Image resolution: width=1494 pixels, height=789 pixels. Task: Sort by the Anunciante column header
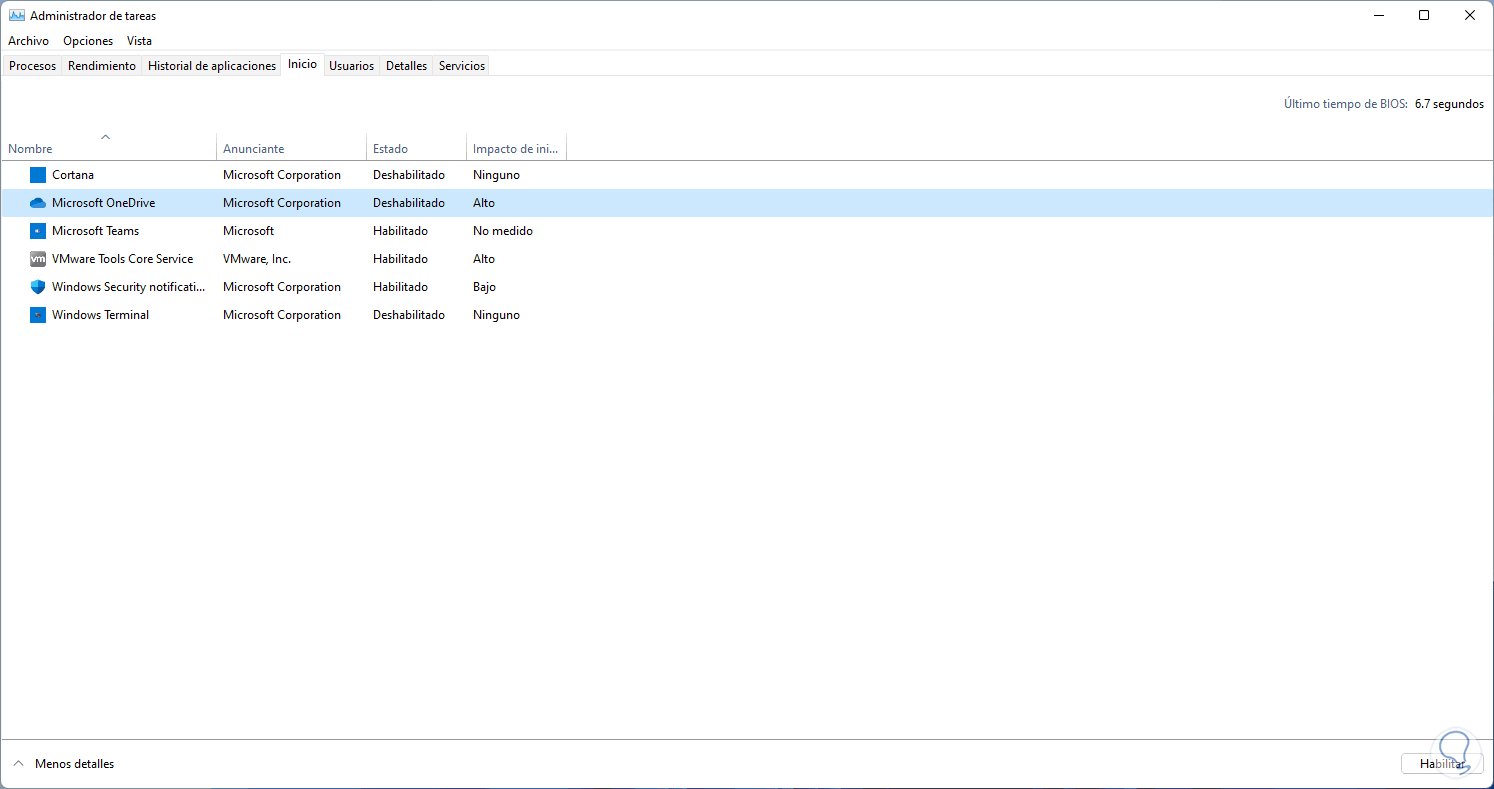click(x=291, y=146)
